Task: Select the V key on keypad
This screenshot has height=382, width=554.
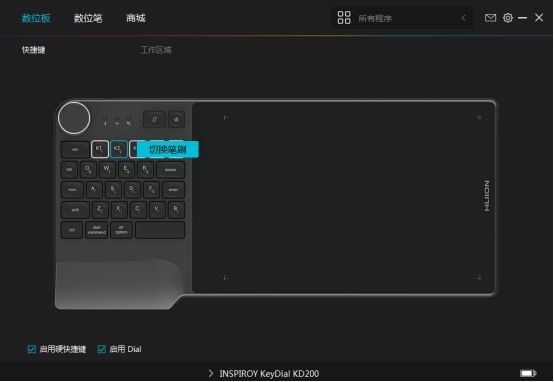Action: [x=157, y=210]
